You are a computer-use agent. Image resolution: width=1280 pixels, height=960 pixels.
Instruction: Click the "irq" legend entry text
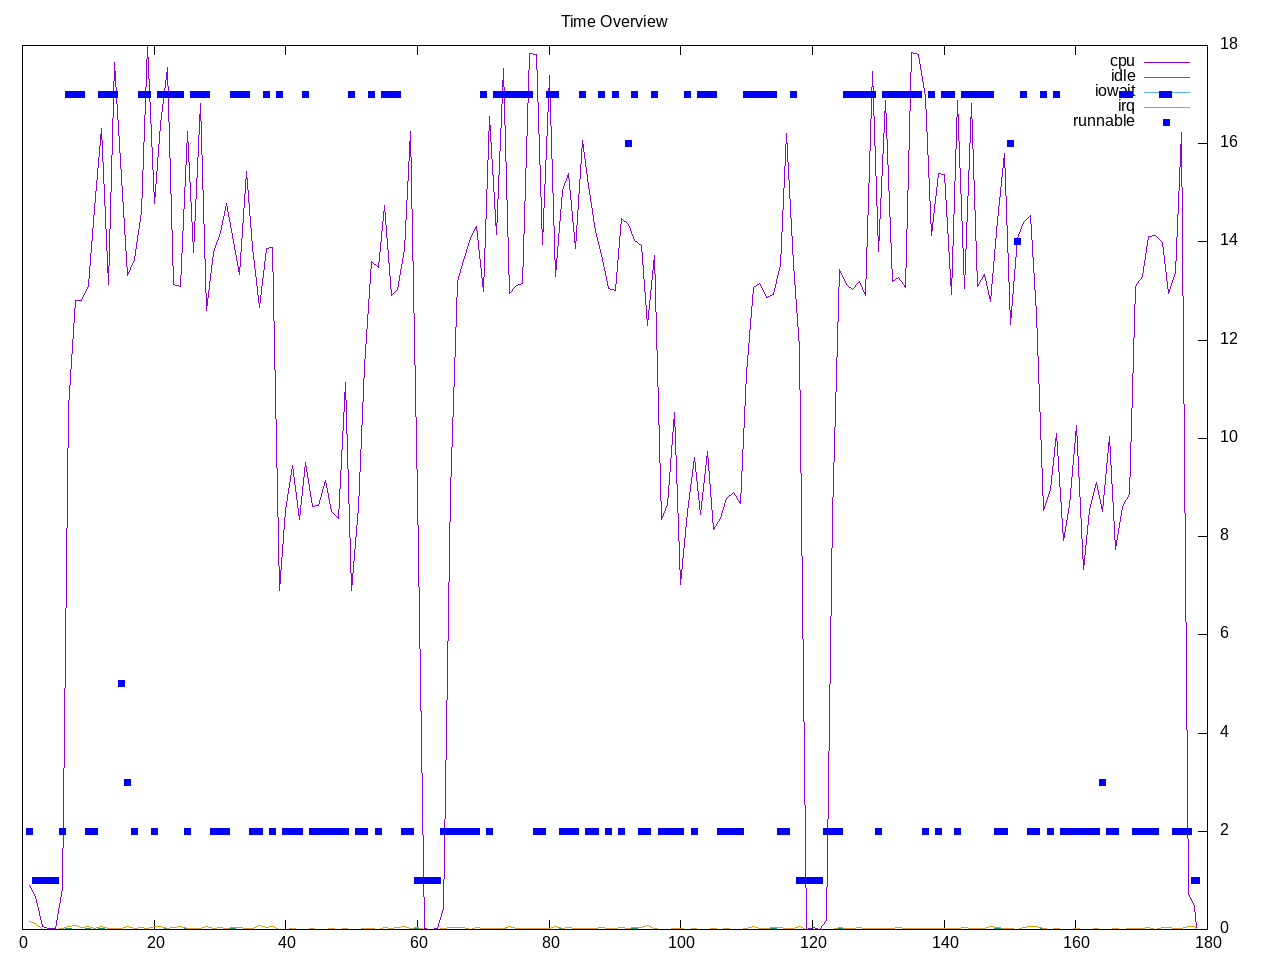tap(1126, 106)
